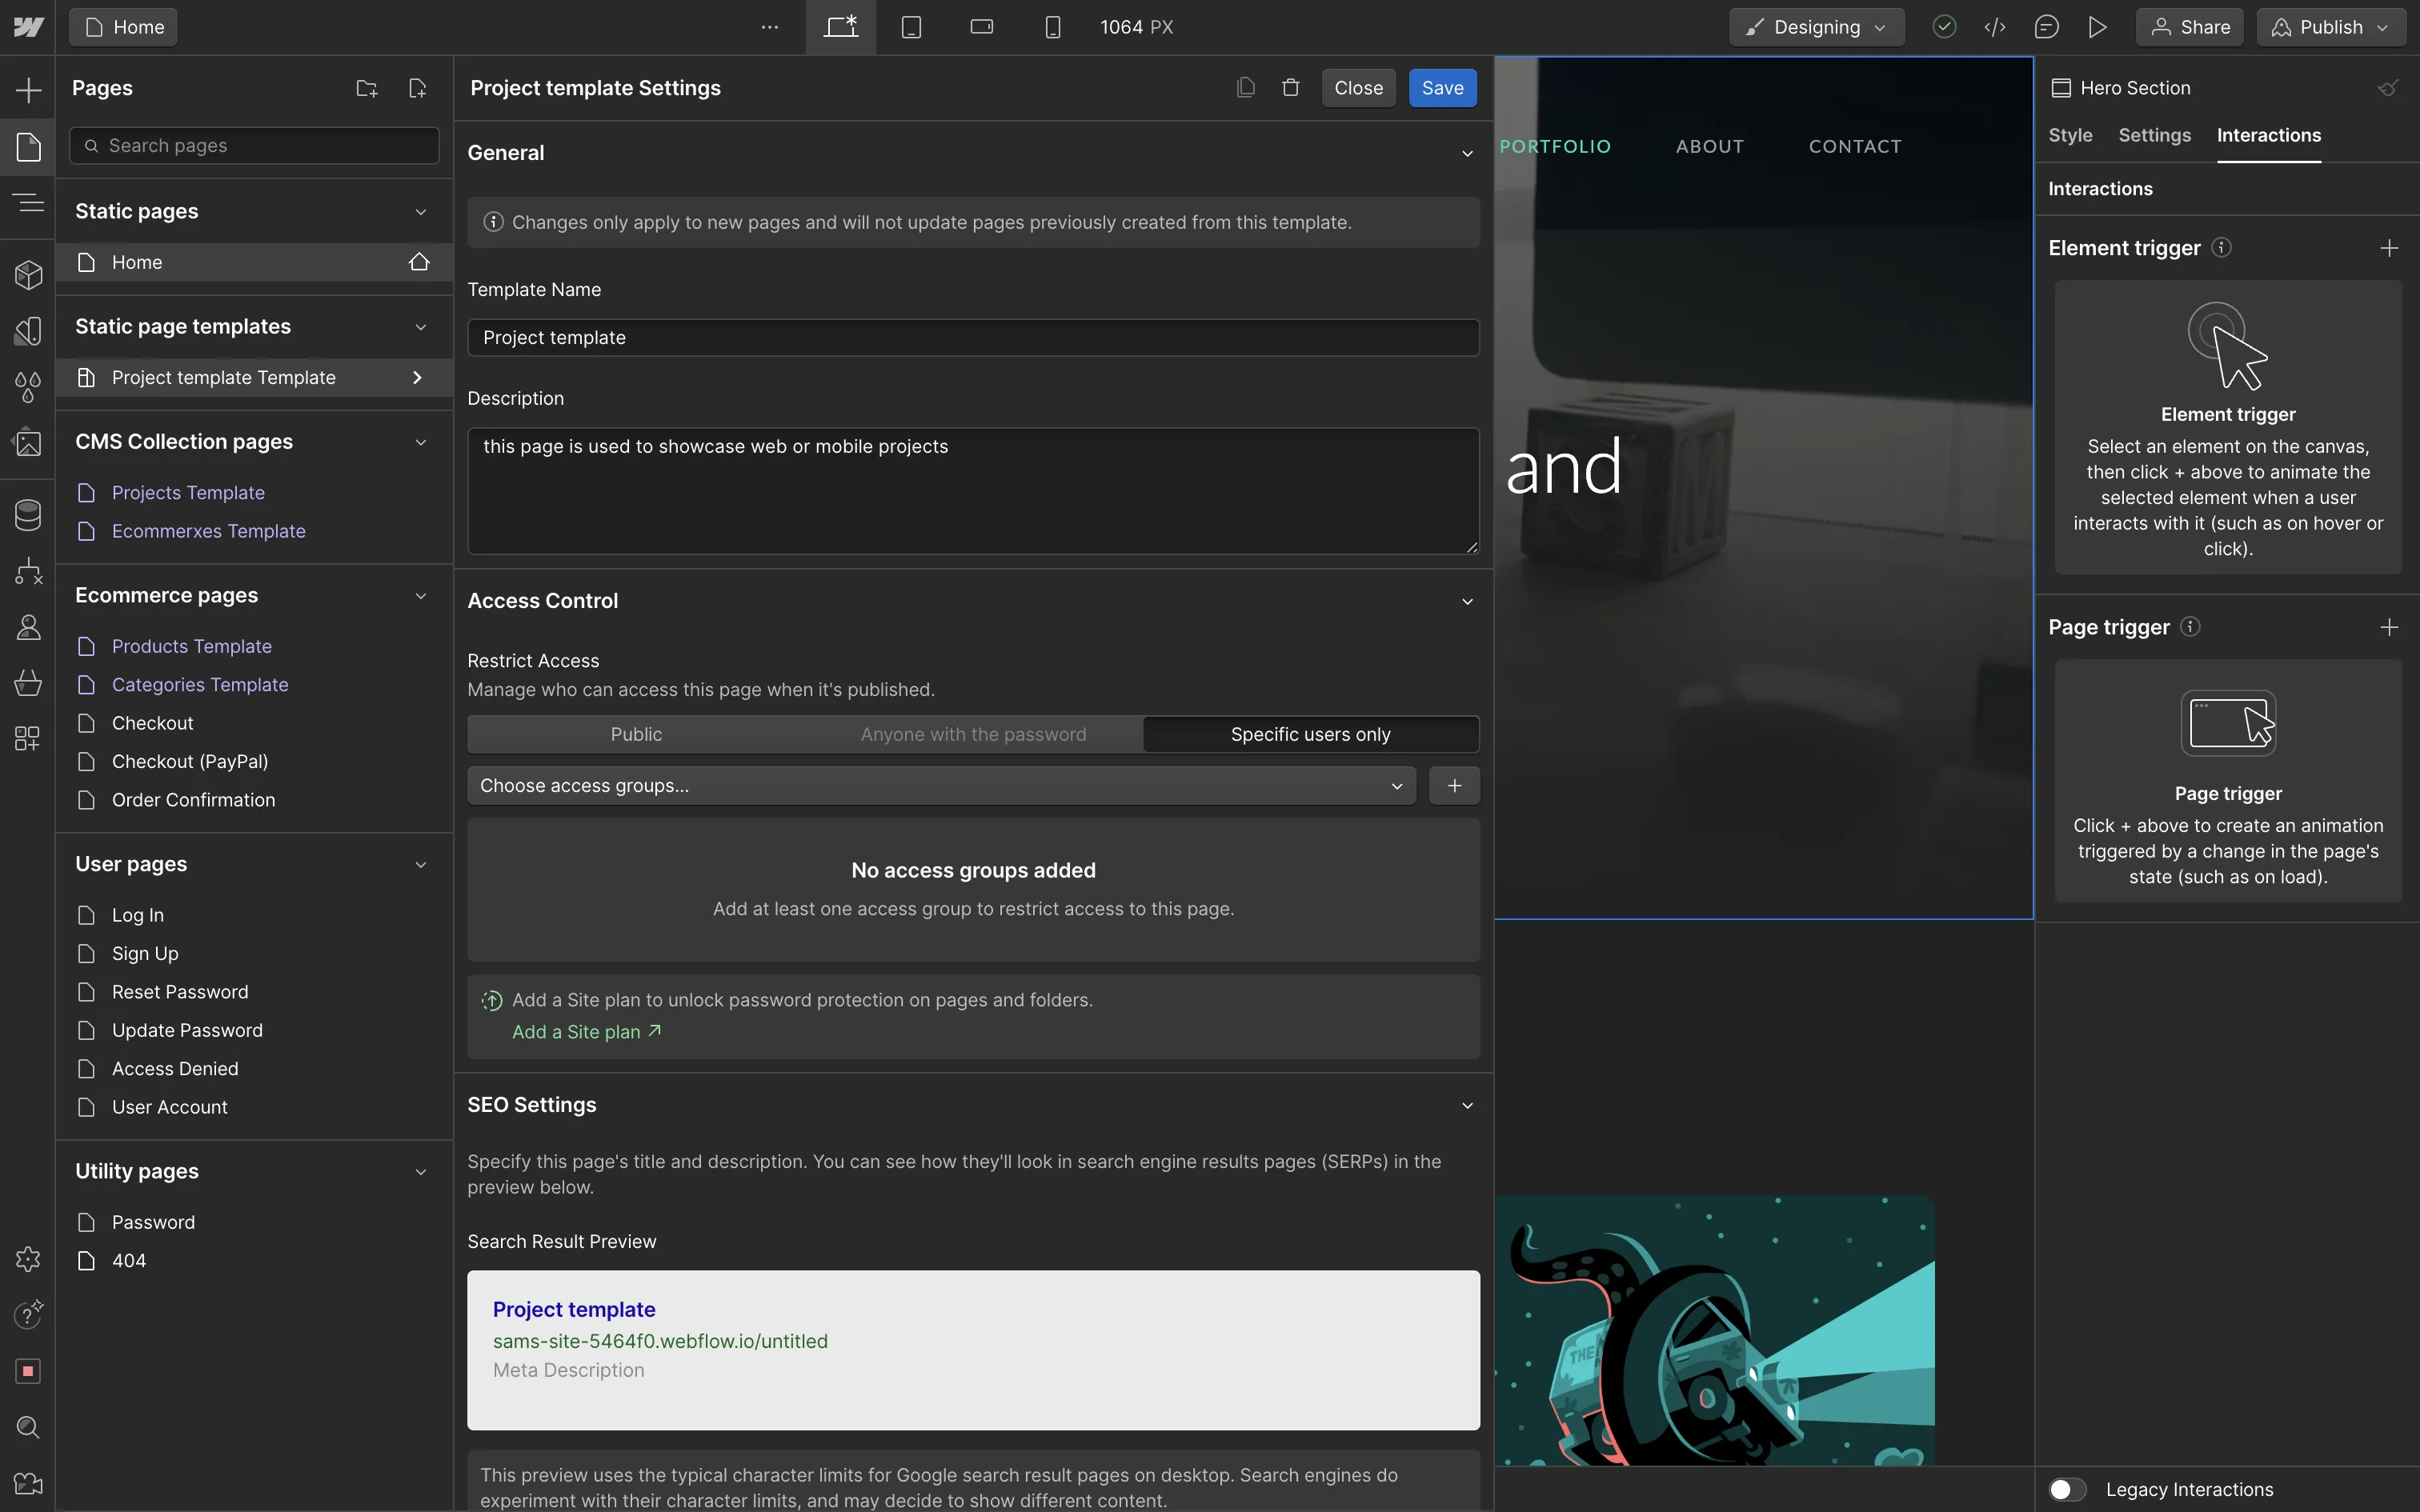Screen dimensions: 2420x1512
Task: Click the Template Name input field
Action: point(972,338)
